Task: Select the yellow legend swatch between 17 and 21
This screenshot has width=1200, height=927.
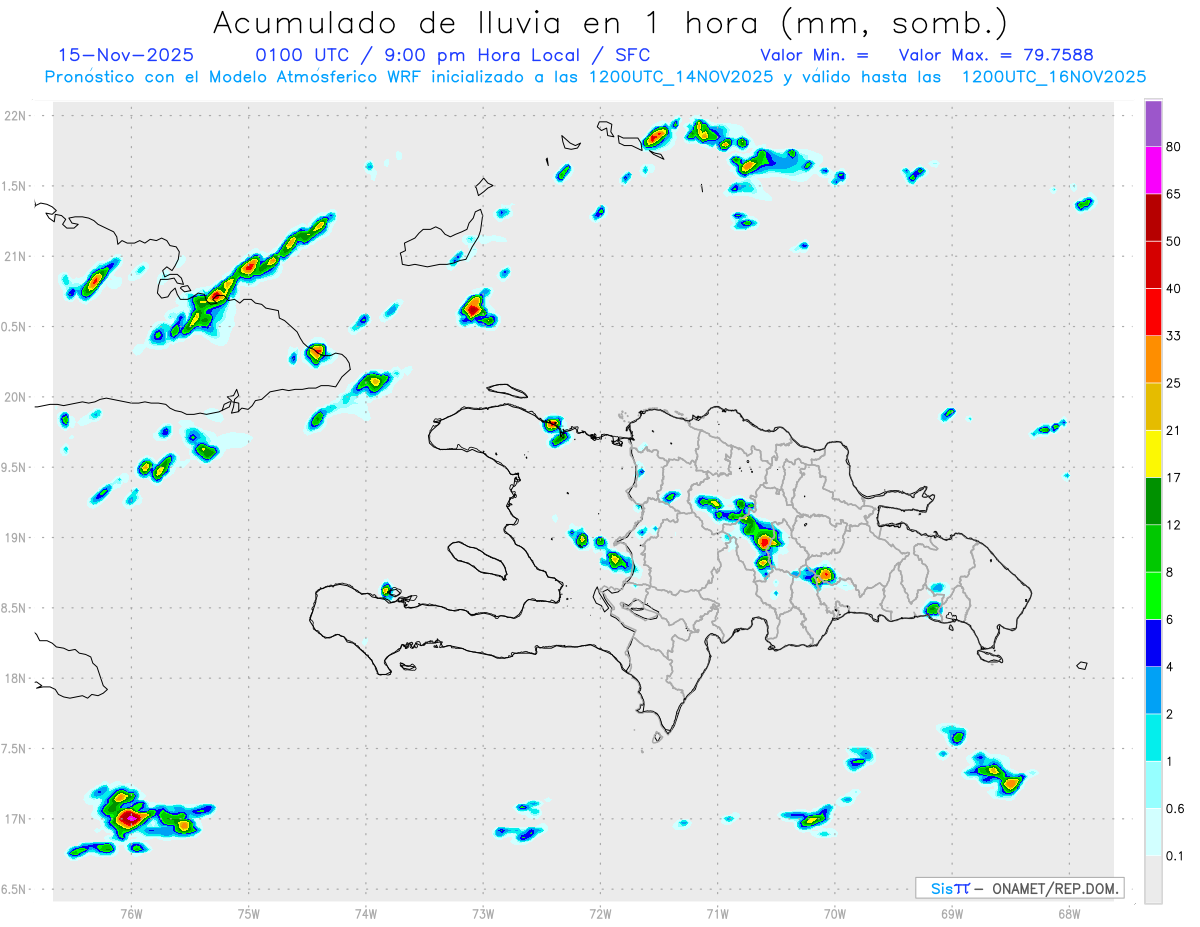Action: 1153,454
